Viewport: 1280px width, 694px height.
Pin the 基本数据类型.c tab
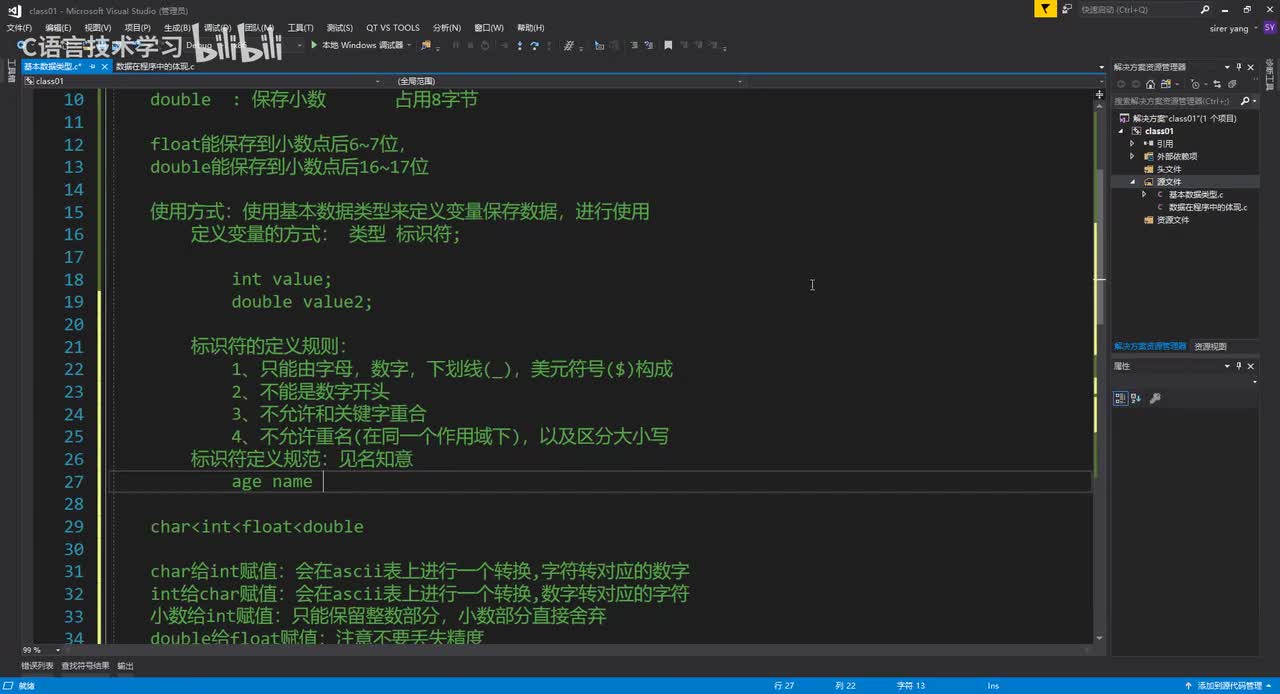point(92,66)
